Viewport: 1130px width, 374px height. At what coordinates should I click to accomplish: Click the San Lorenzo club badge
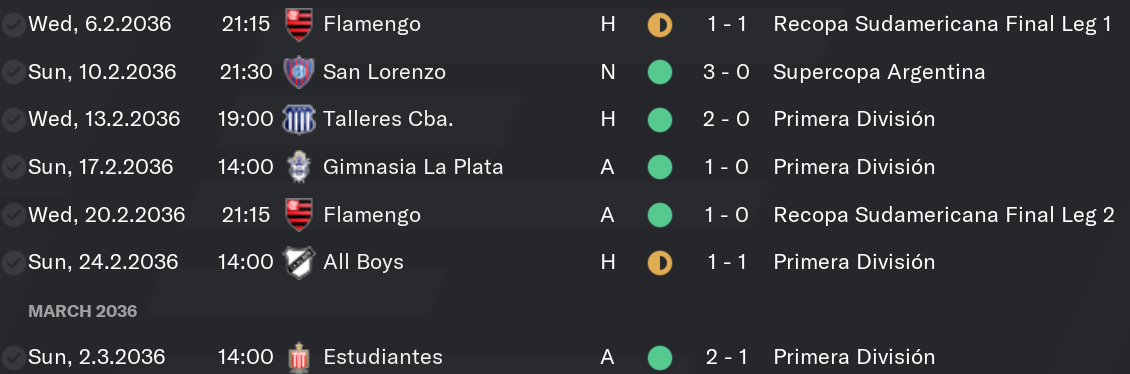pyautogui.click(x=298, y=72)
